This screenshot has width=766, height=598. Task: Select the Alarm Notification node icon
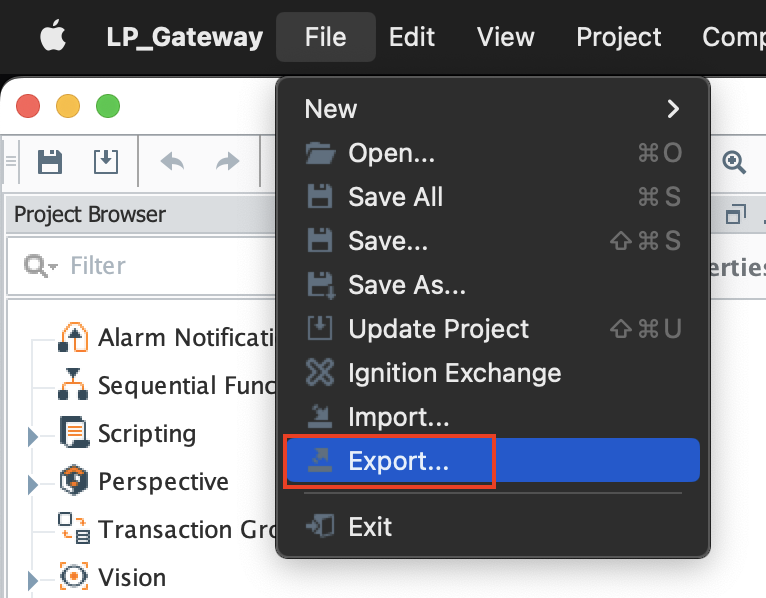click(x=73, y=337)
